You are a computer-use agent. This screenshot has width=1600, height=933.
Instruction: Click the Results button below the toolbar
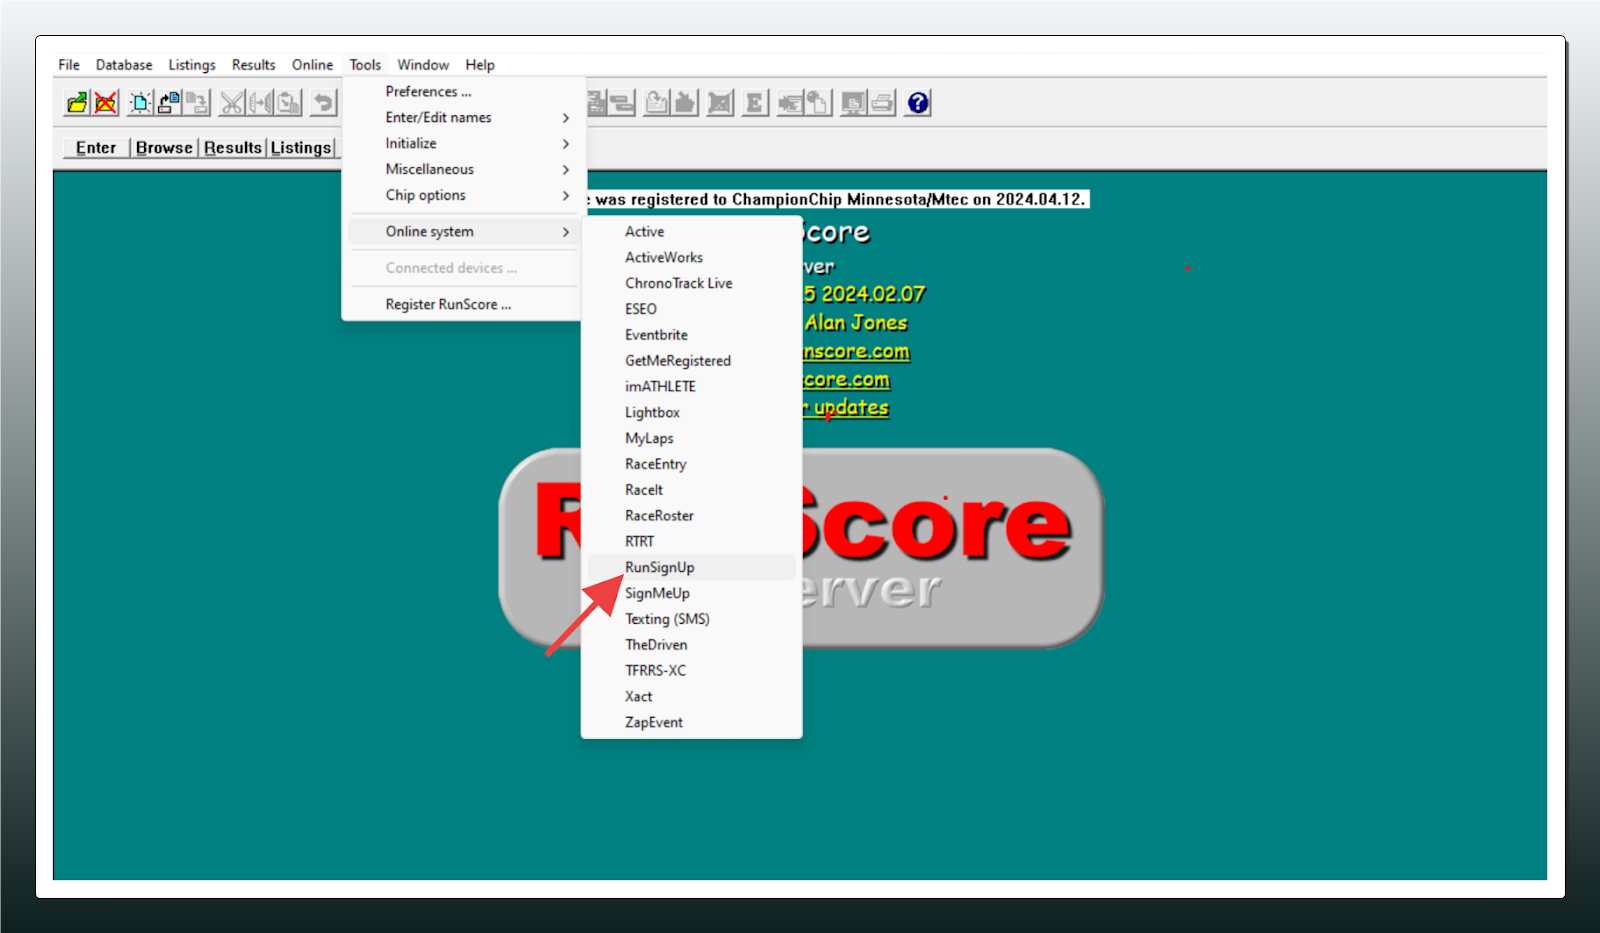233,147
